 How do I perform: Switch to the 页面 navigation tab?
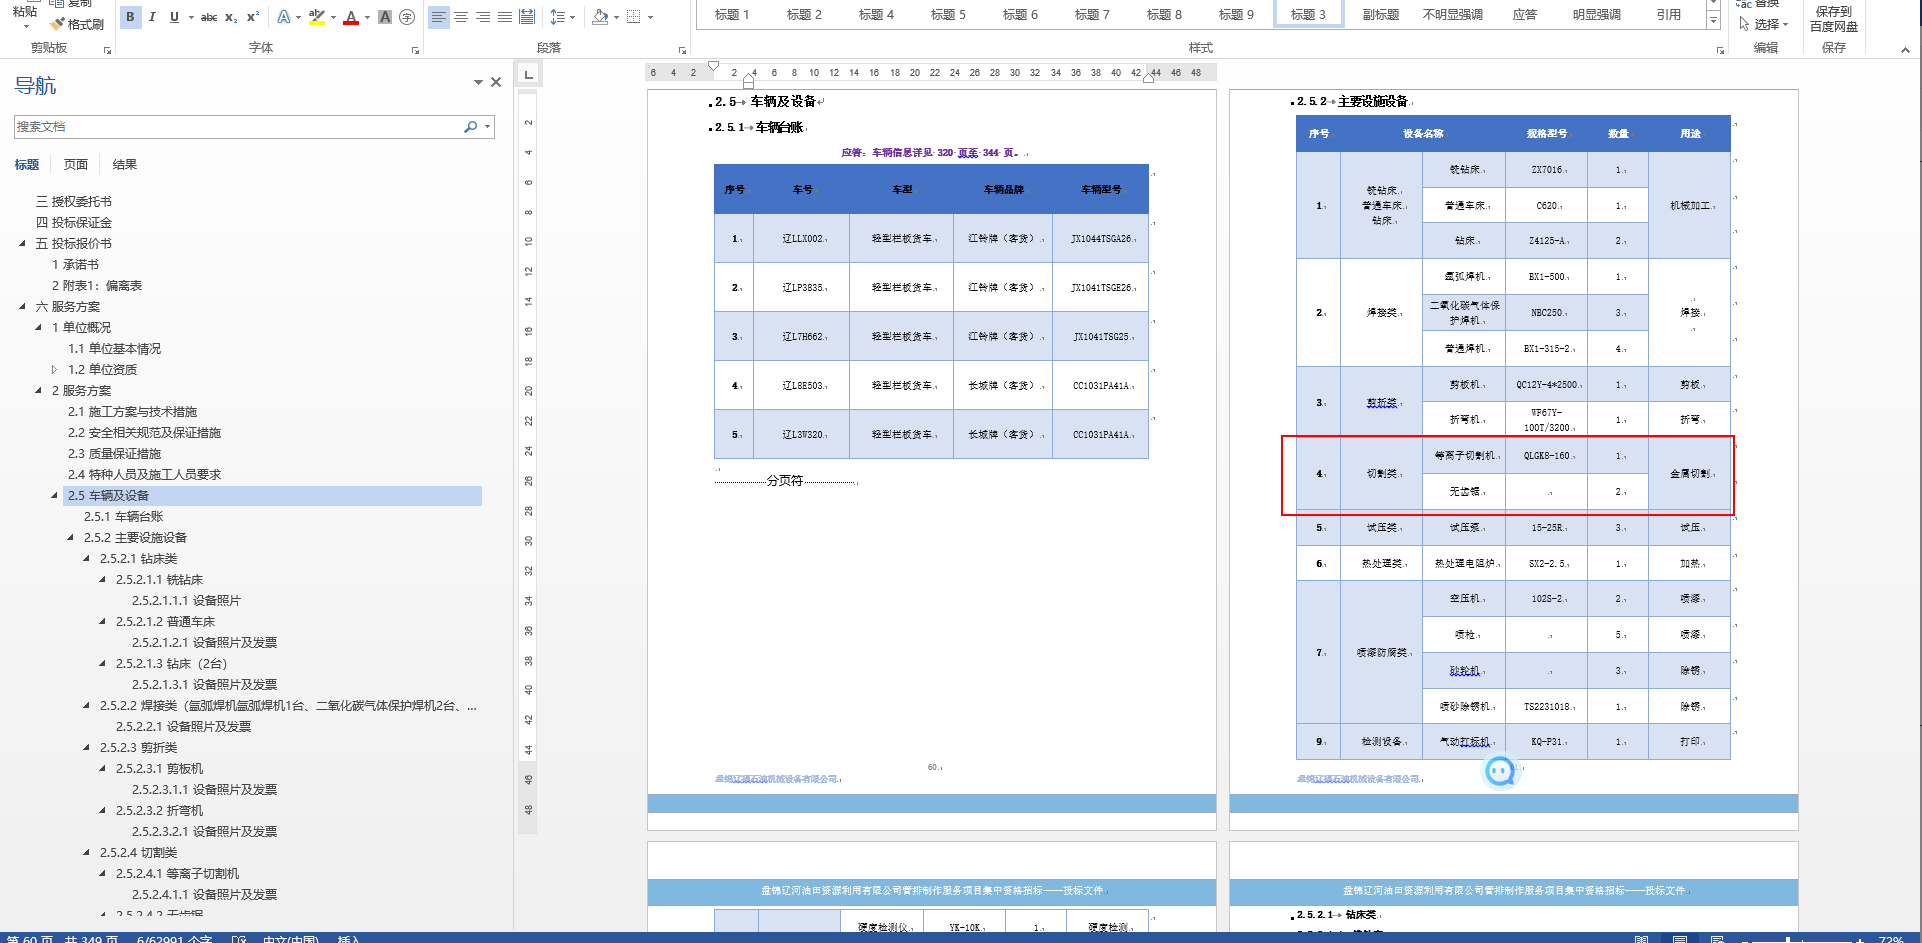[76, 165]
